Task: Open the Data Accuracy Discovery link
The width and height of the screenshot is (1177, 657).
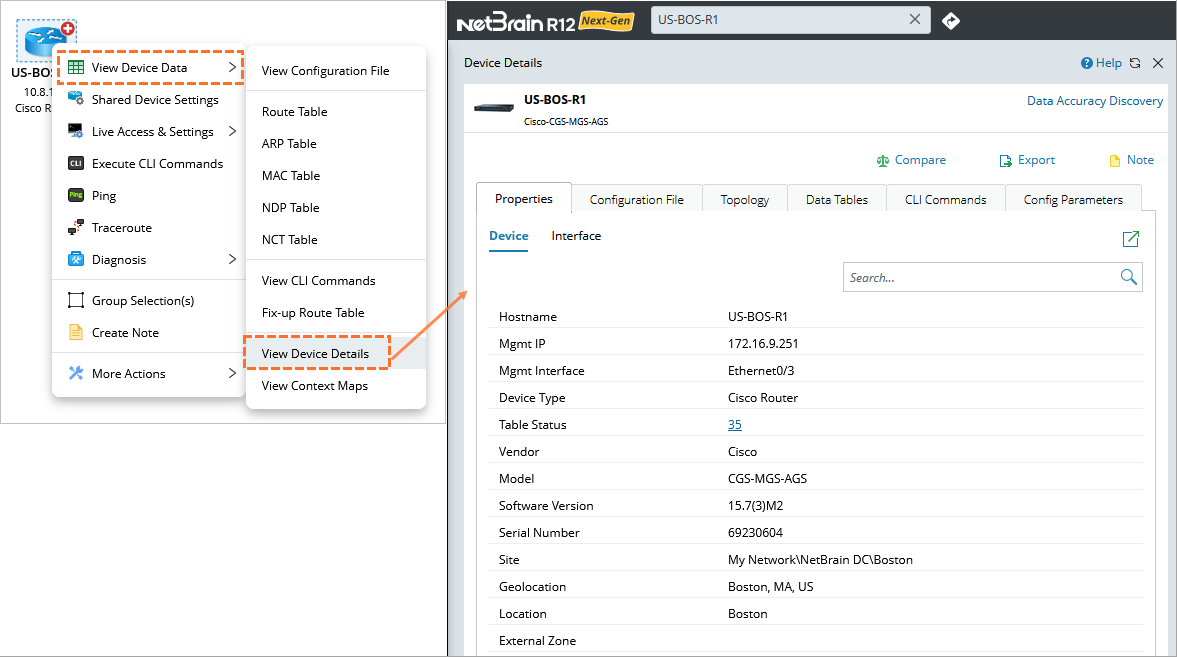Action: (x=1094, y=101)
